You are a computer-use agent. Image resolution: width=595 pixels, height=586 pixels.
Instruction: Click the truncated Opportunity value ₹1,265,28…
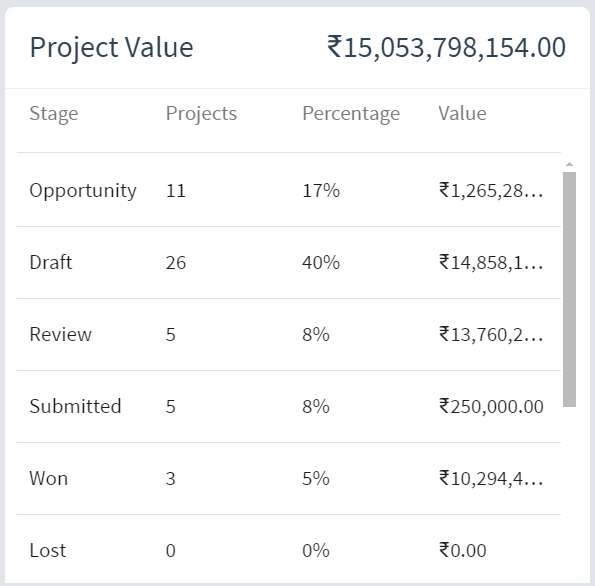click(491, 190)
